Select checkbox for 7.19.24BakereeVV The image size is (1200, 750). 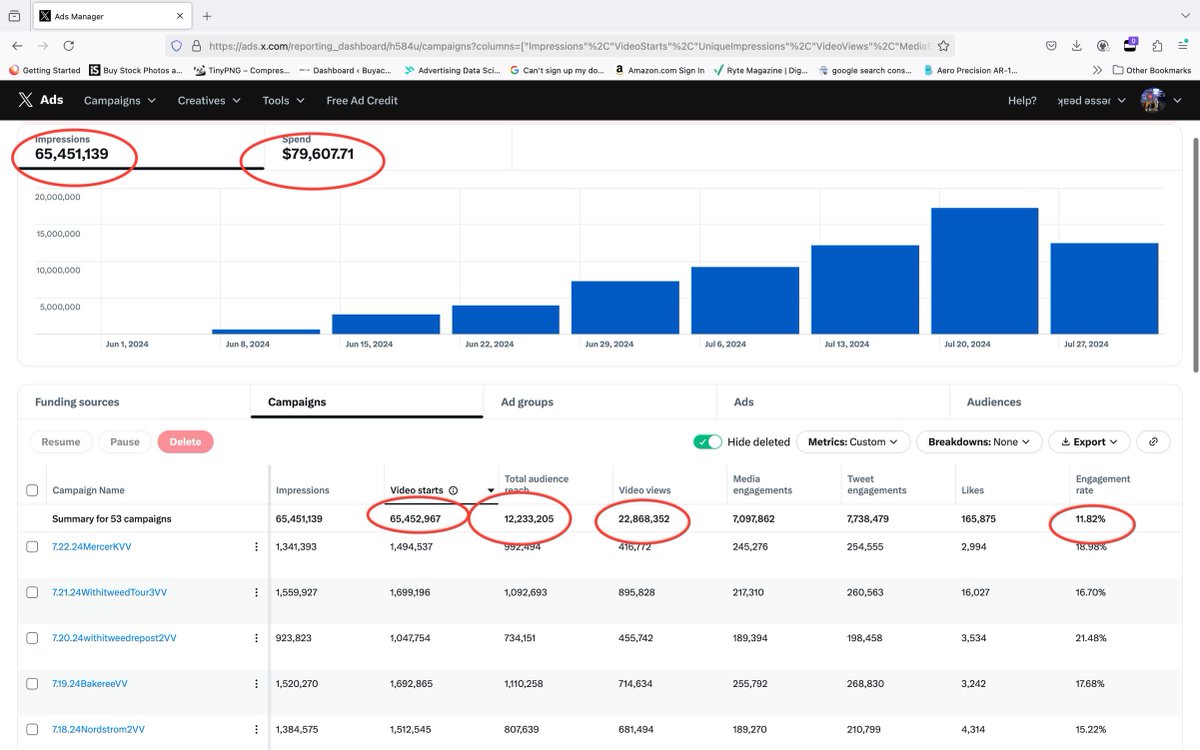(x=32, y=684)
